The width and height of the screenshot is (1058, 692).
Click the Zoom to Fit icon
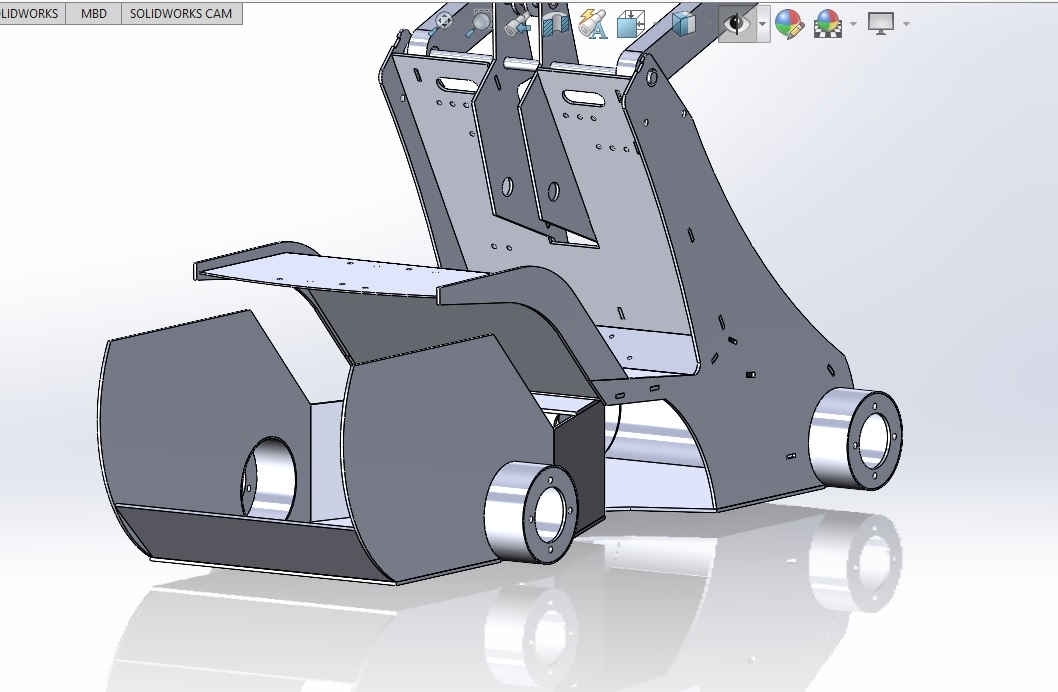(441, 22)
